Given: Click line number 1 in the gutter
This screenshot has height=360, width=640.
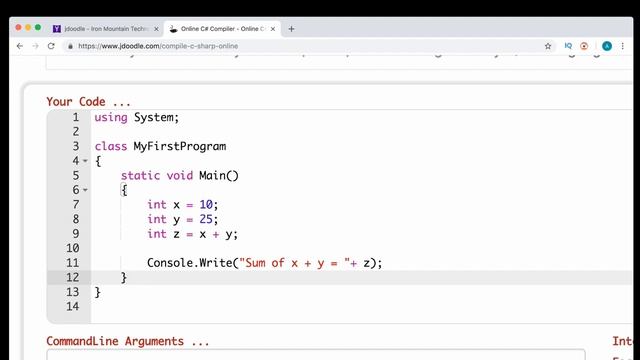Looking at the screenshot, I should point(76,118).
